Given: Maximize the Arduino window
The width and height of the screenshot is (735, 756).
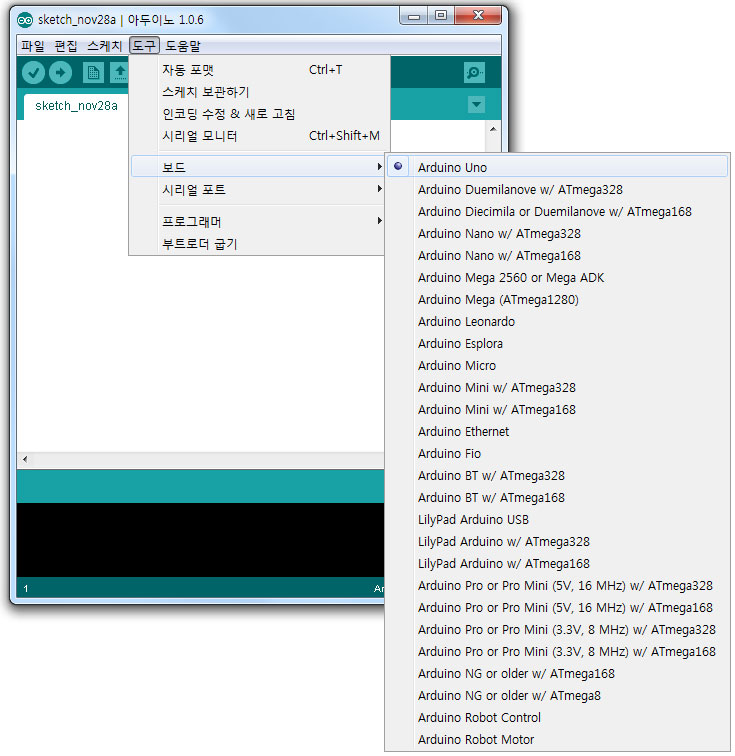Looking at the screenshot, I should click(x=441, y=16).
